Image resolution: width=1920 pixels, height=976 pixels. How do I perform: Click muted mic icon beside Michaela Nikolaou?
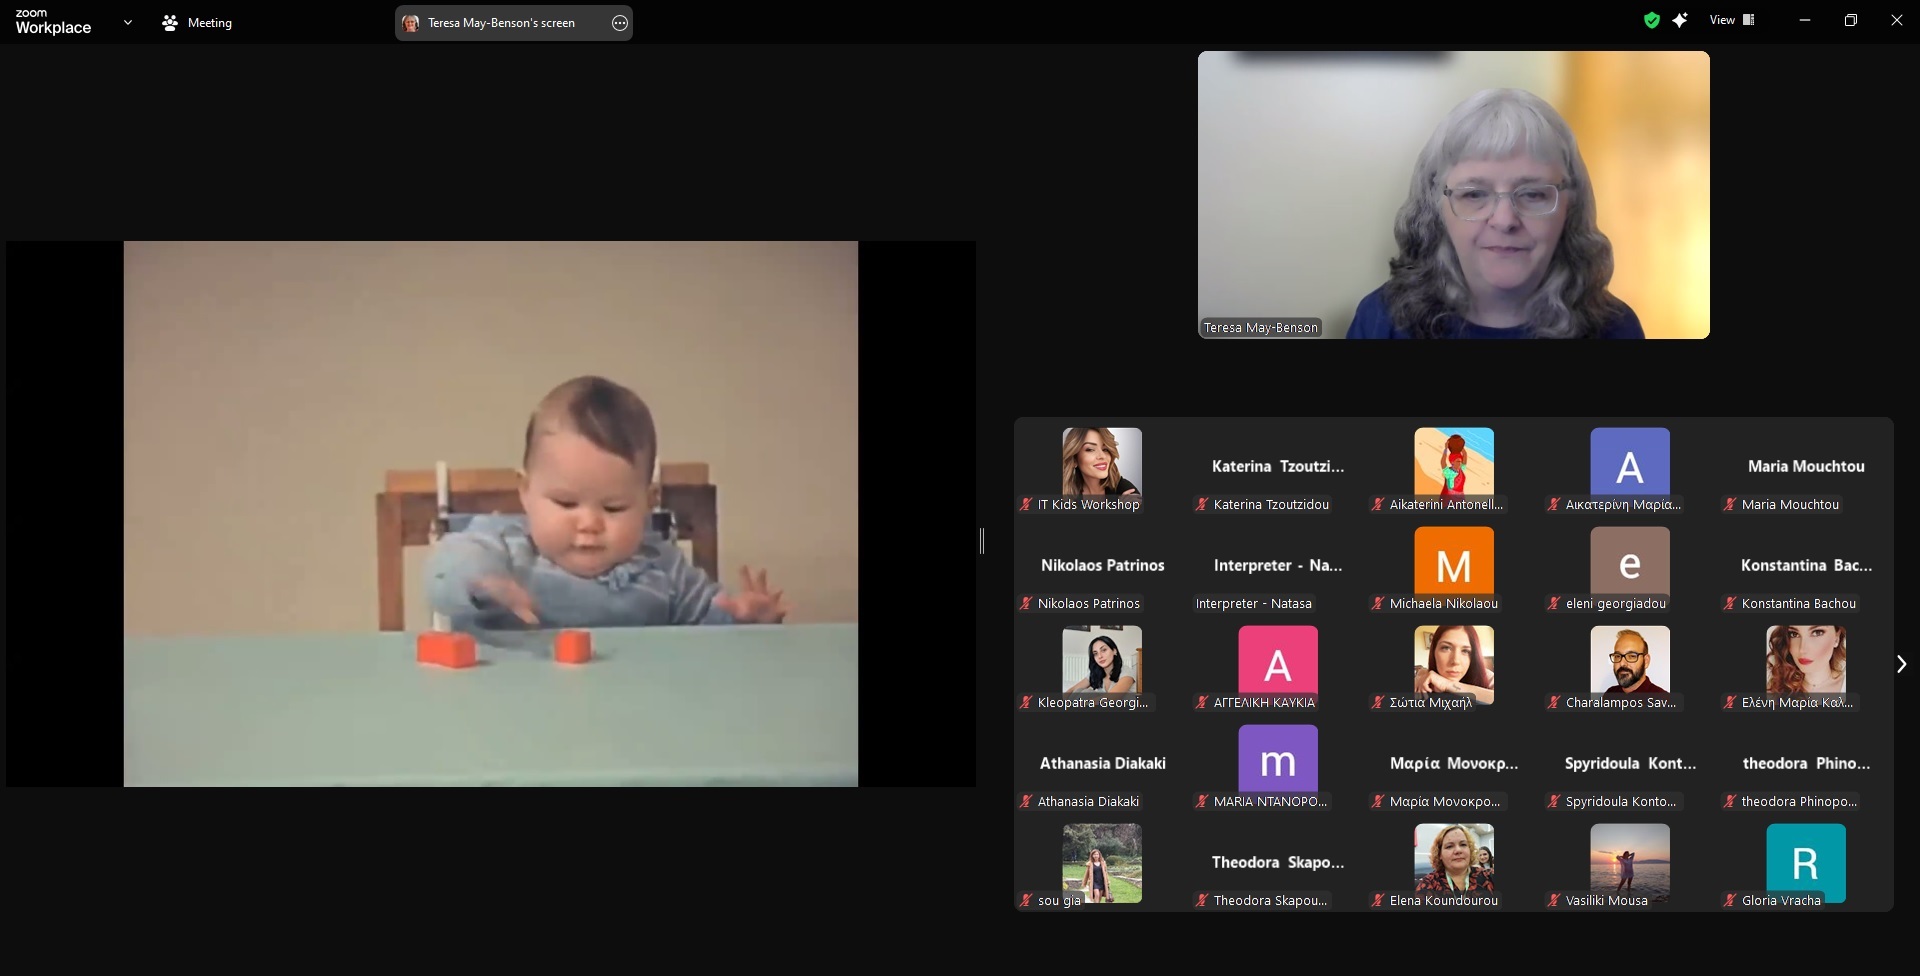[x=1378, y=604]
